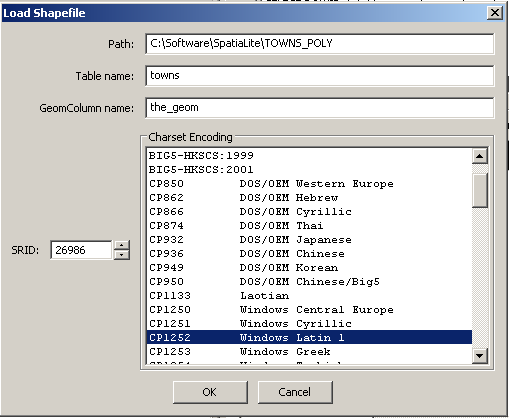Select BIG5-HKSCS:2001 encoding
Viewport: 509px width, 418px height.
click(x=309, y=170)
